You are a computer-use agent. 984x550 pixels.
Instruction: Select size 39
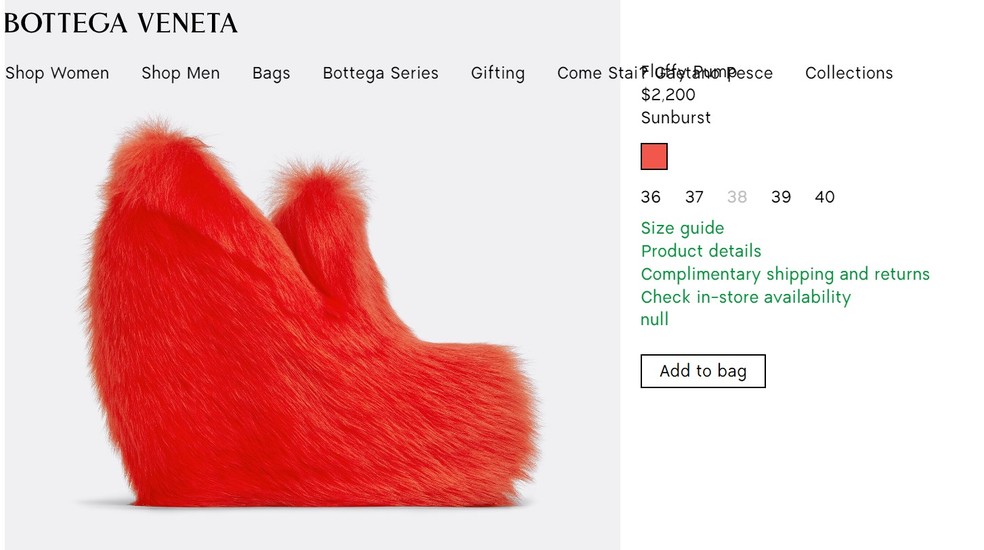point(781,197)
